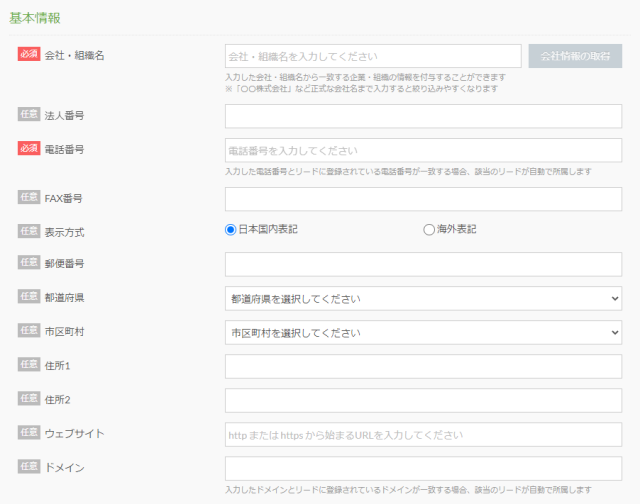Image resolution: width=640 pixels, height=504 pixels.
Task: Open the 都道府県 dropdown
Action: pyautogui.click(x=423, y=298)
